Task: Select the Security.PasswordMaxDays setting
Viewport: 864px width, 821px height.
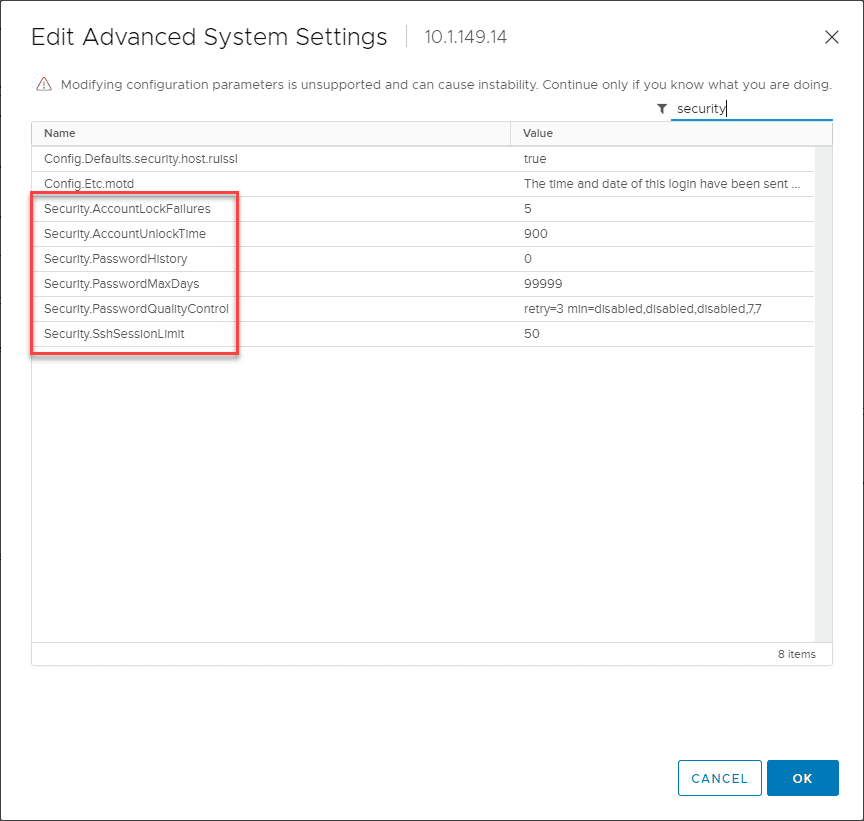Action: pos(121,284)
